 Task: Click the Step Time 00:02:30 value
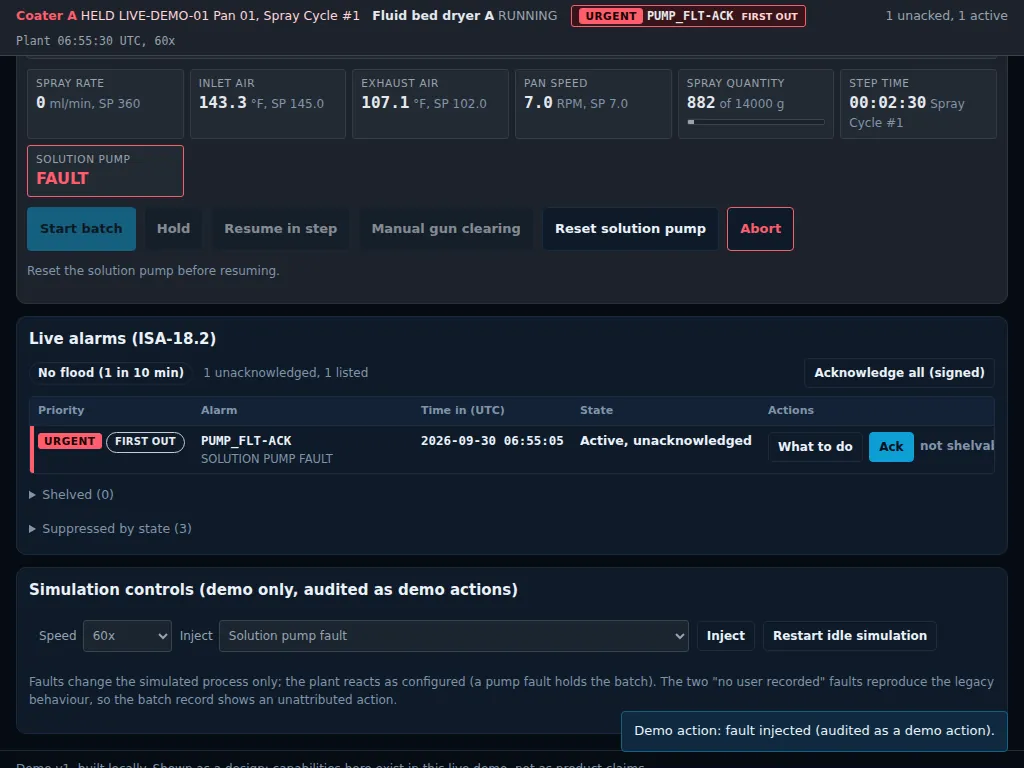tap(888, 103)
